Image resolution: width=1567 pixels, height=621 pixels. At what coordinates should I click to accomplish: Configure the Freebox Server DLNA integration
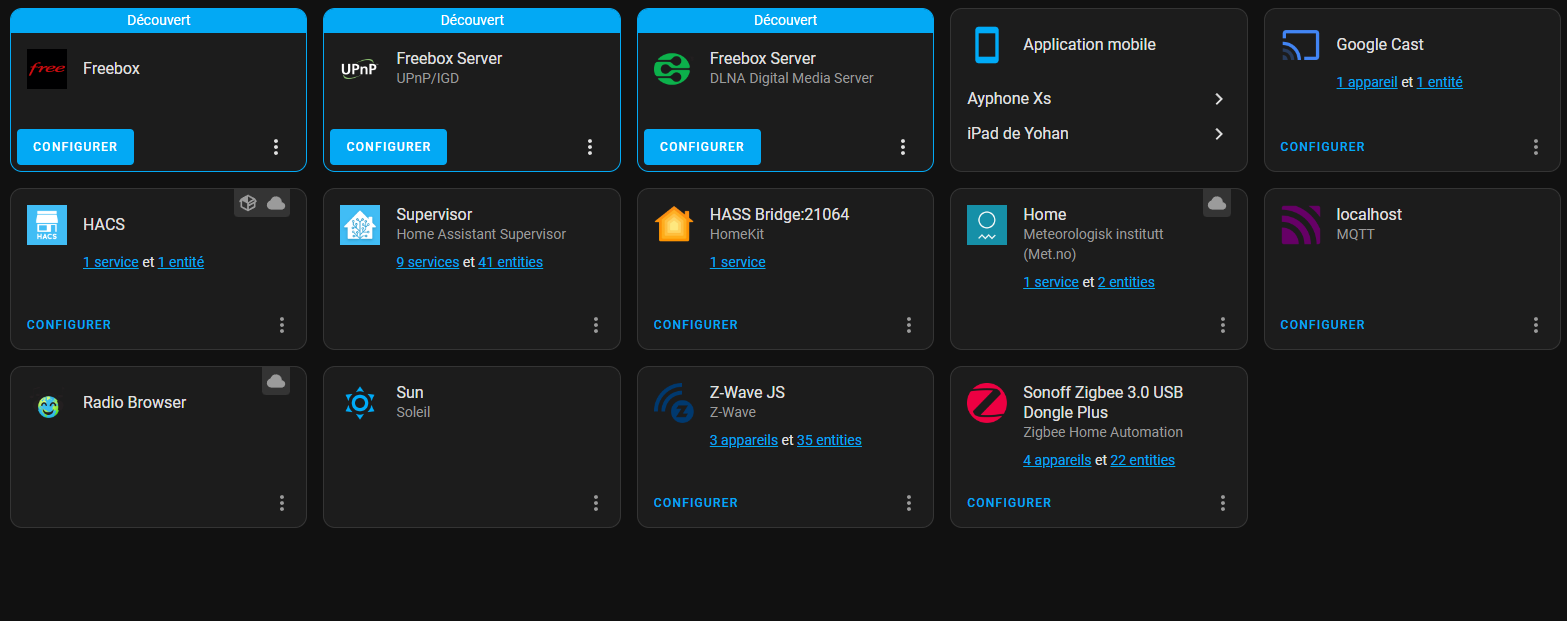pos(702,147)
